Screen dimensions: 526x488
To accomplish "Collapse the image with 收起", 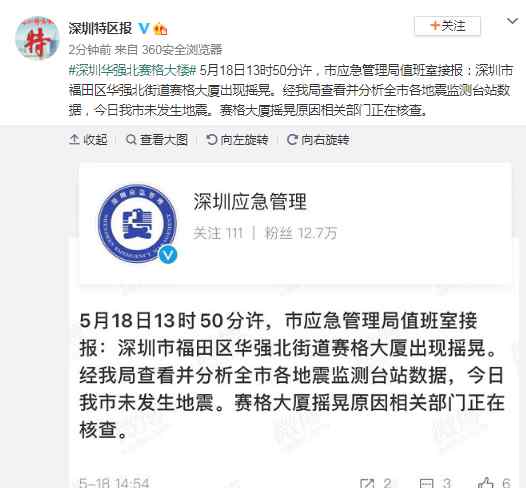I will (x=88, y=140).
